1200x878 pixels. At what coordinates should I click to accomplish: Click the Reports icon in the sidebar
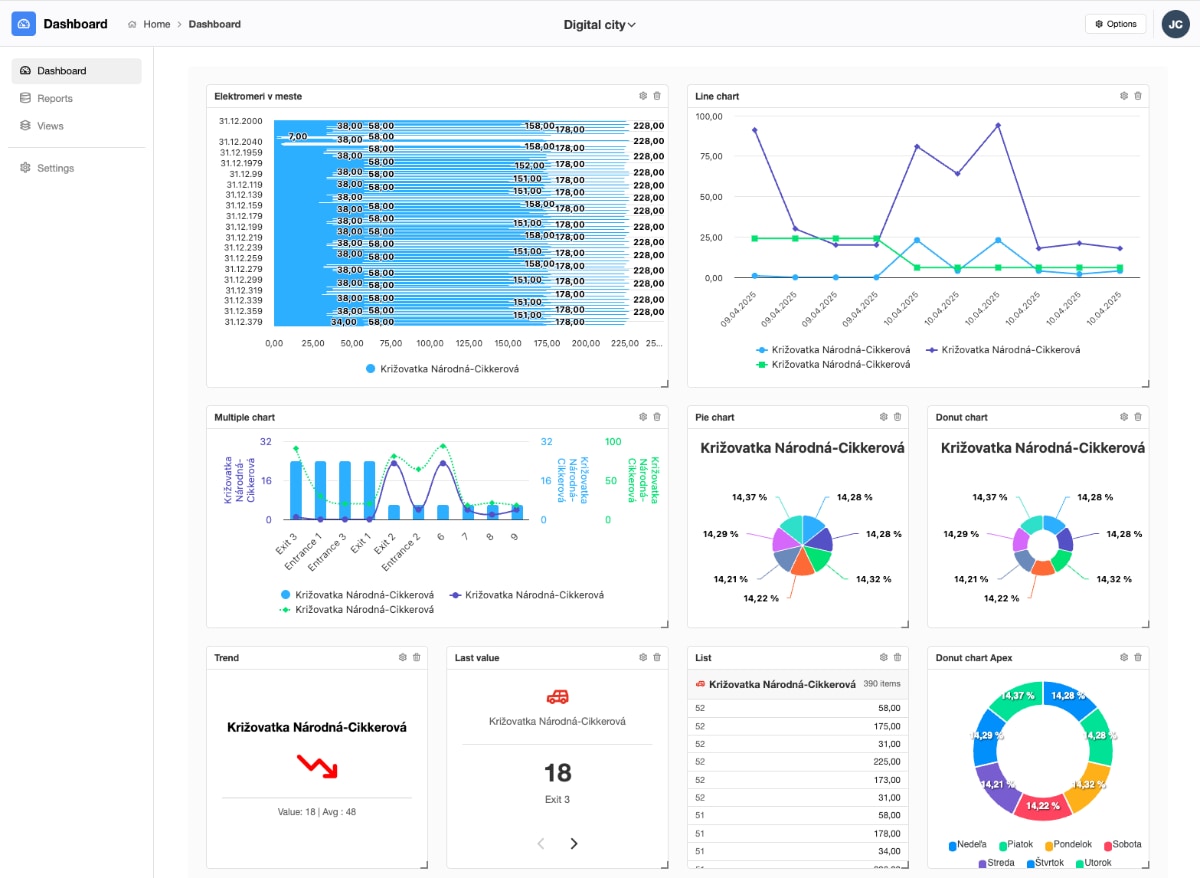coord(26,98)
